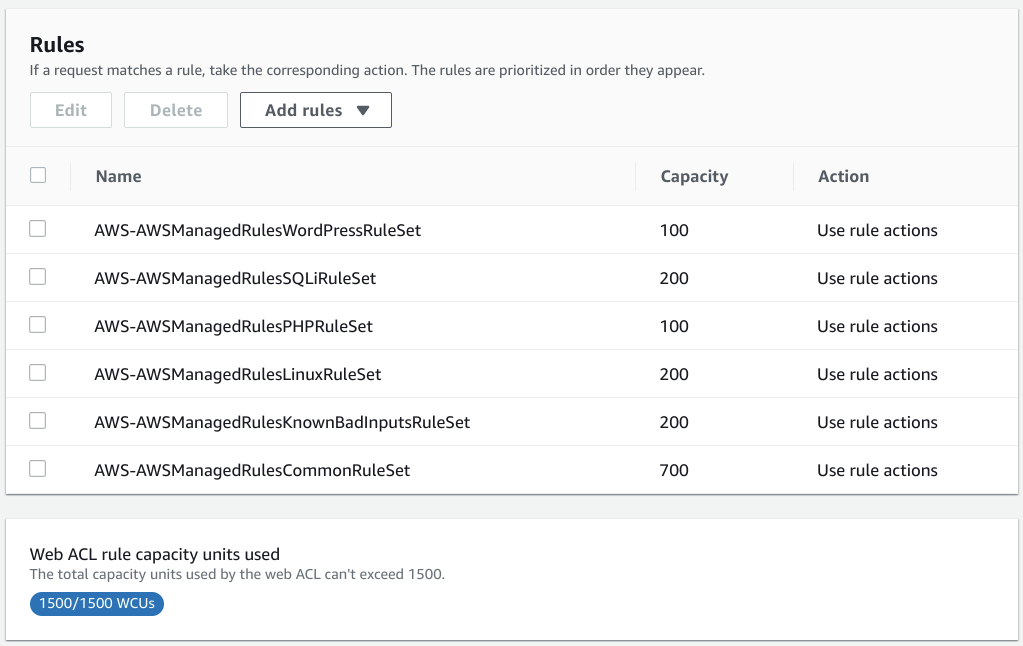Click "Use rule actions" in the LinuxRuleSet row
This screenshot has width=1023, height=646.
(877, 375)
